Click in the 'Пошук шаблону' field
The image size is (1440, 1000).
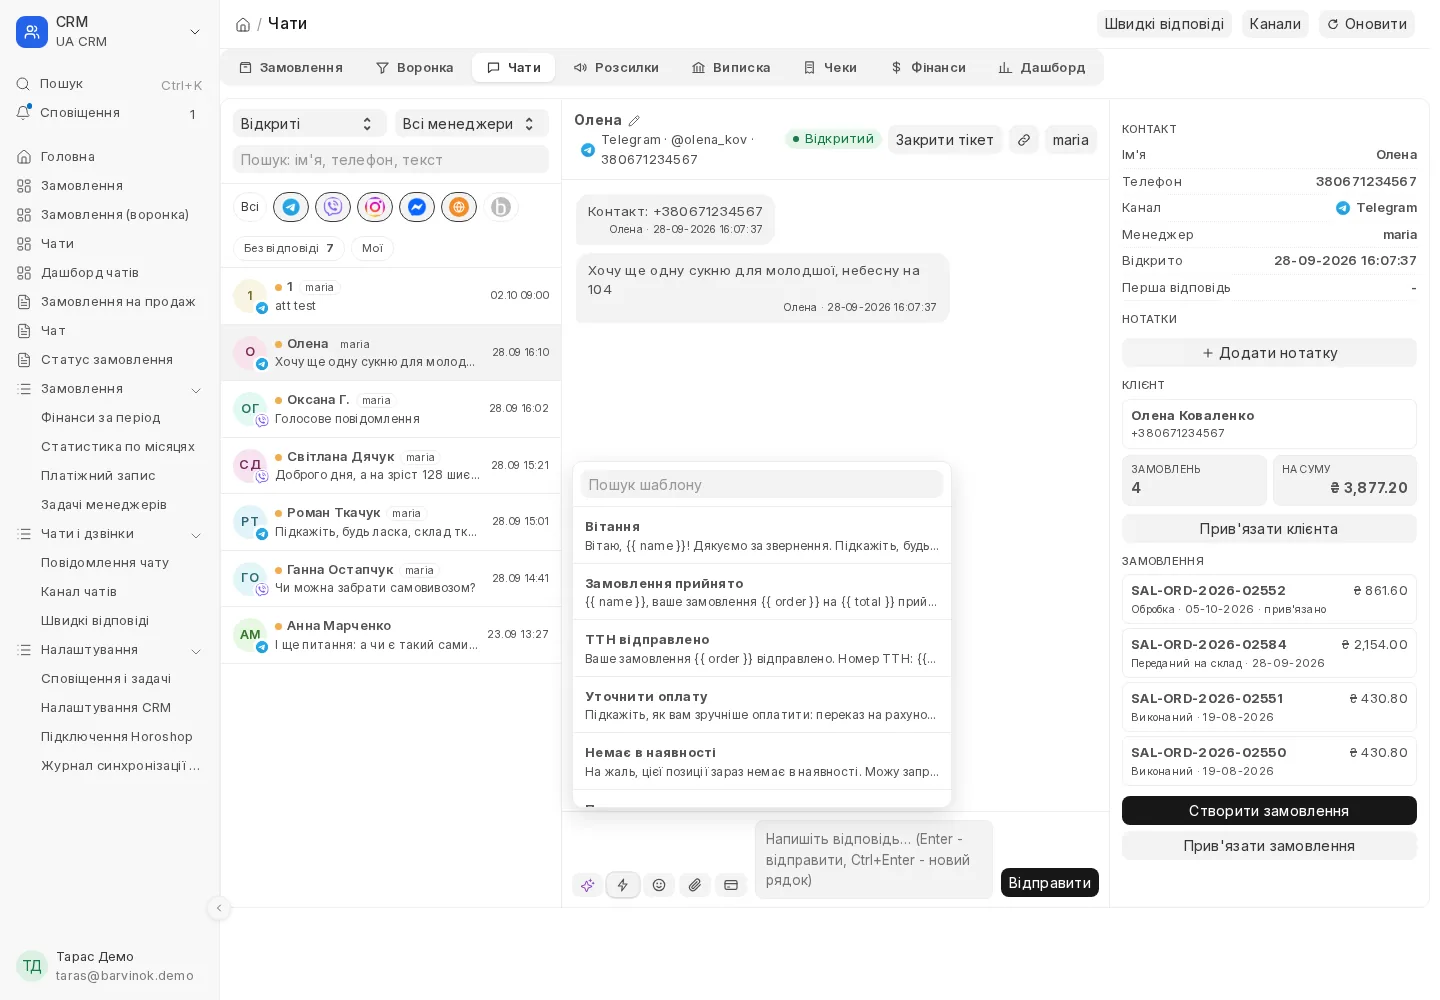(x=762, y=485)
